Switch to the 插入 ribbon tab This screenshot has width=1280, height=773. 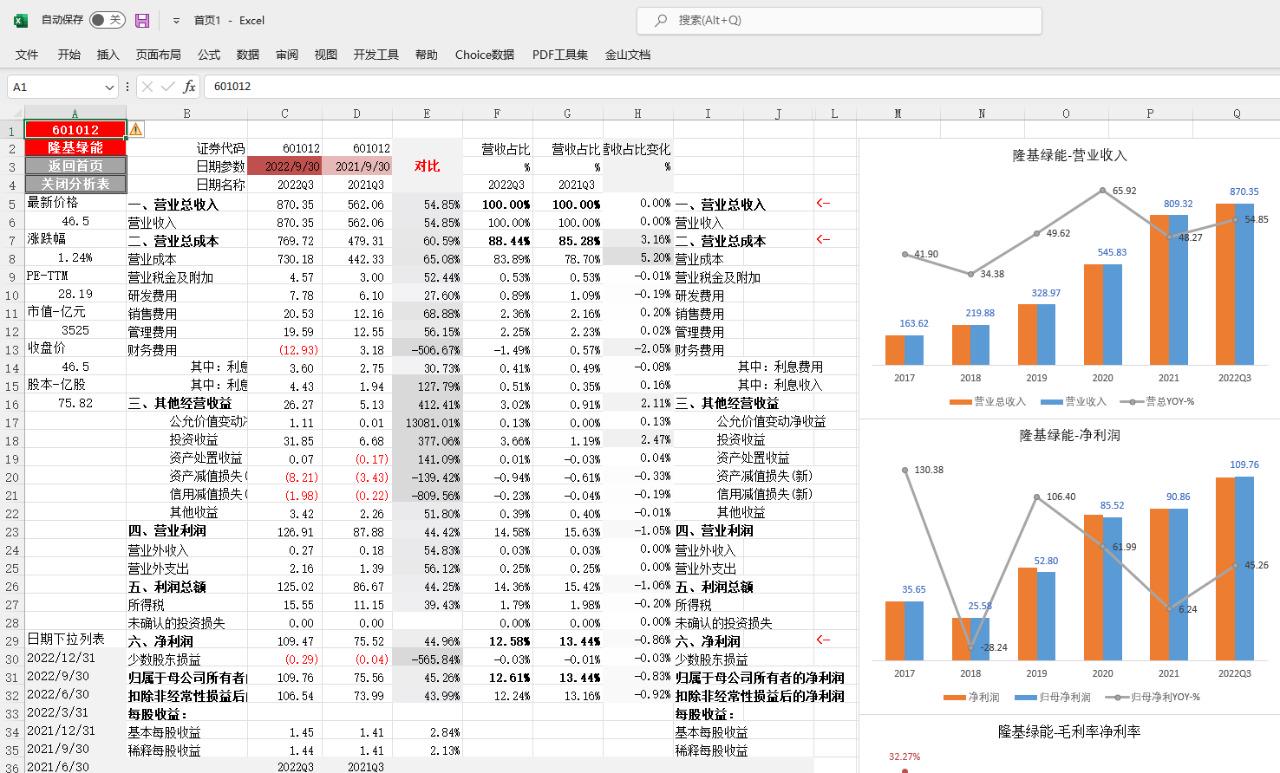tap(108, 55)
